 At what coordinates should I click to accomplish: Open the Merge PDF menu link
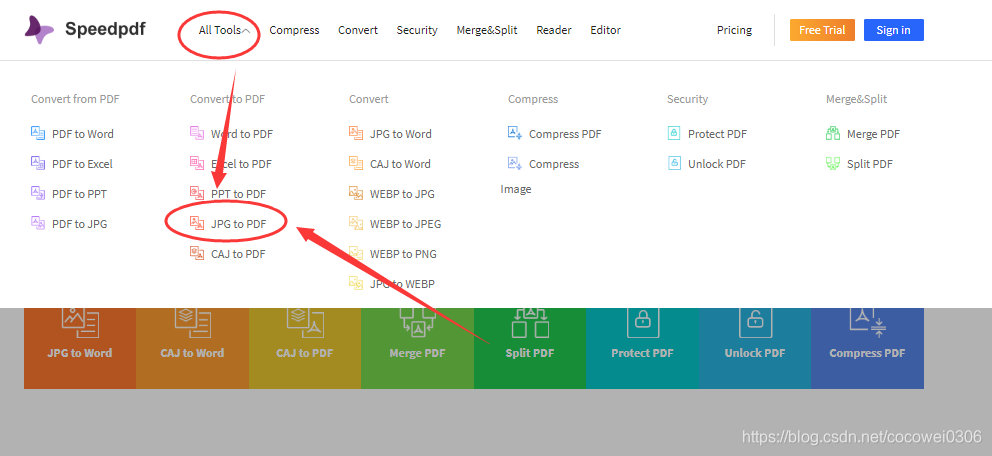873,133
